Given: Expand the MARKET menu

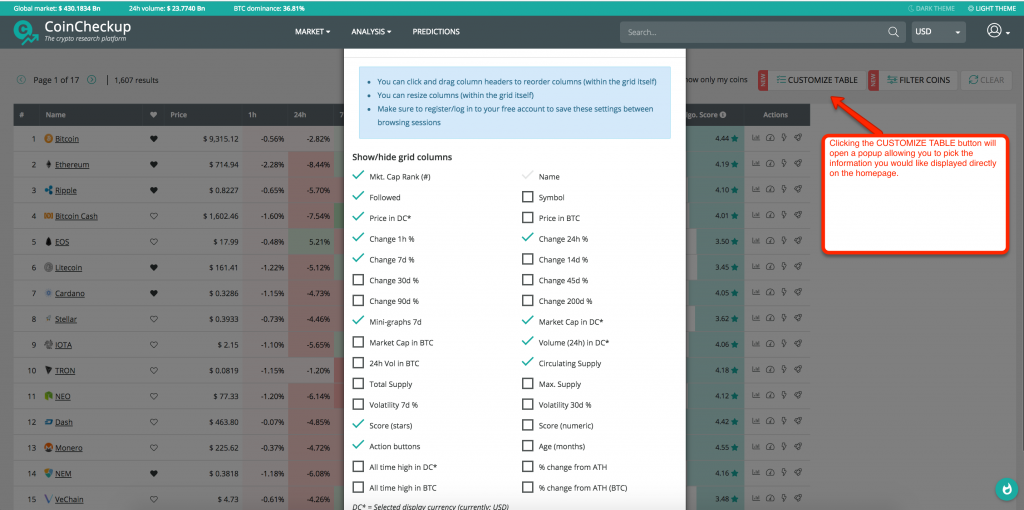Looking at the screenshot, I should (x=312, y=32).
